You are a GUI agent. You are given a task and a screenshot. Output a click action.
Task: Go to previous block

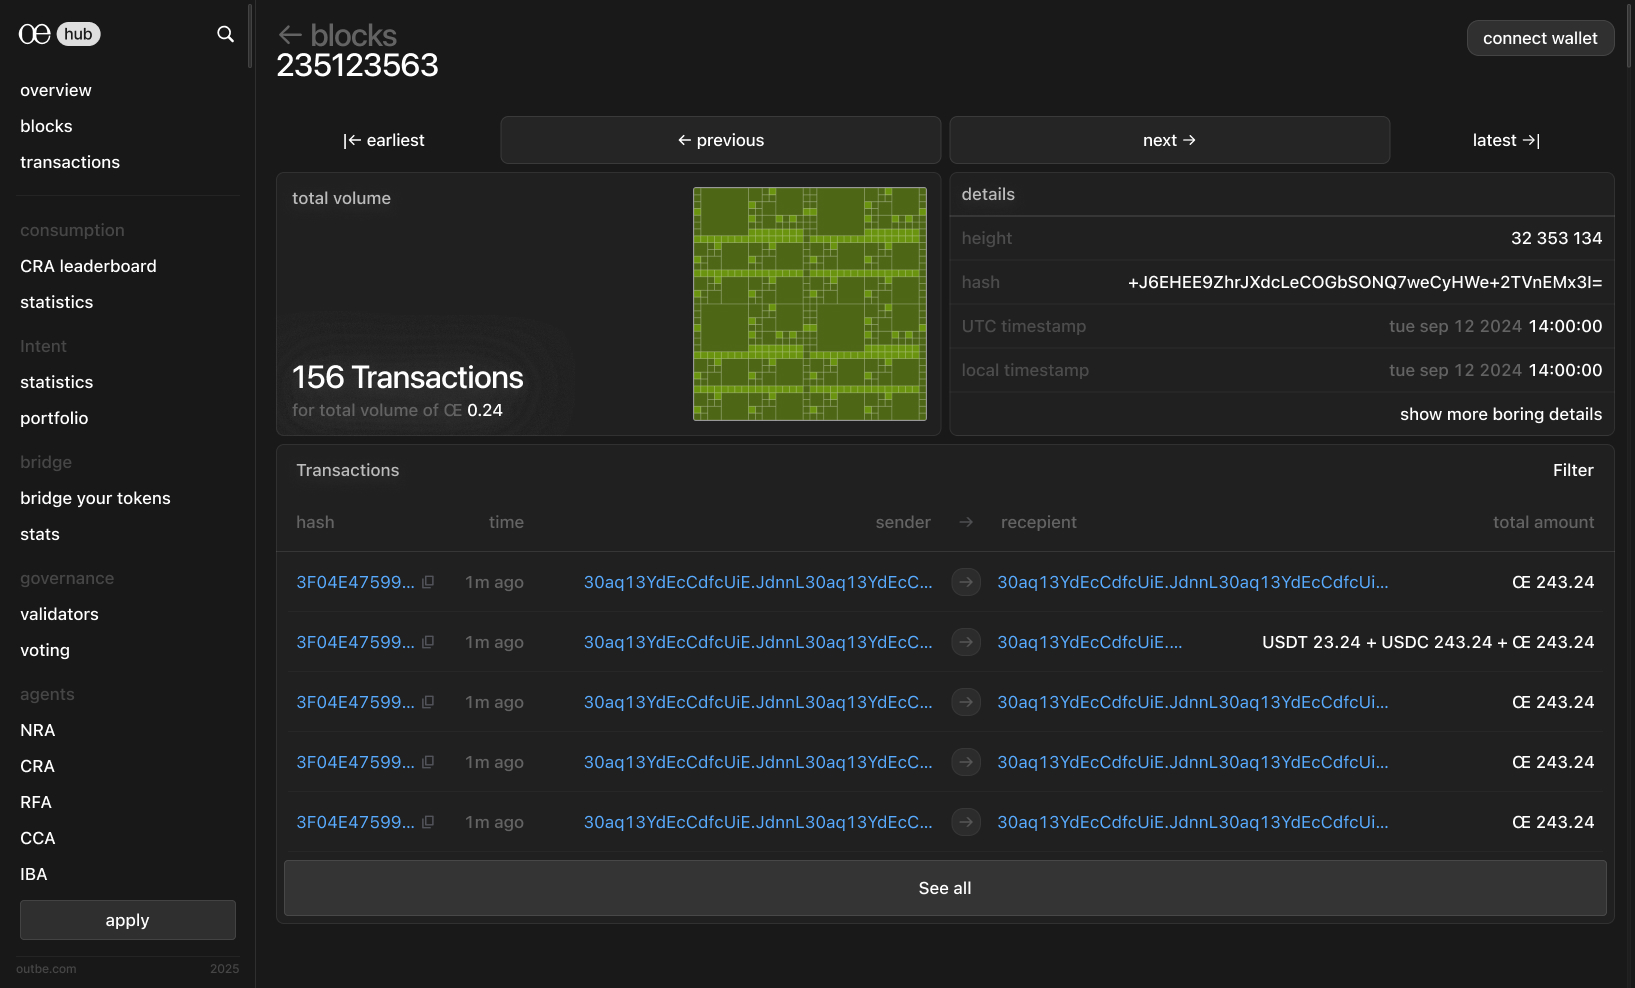pyautogui.click(x=721, y=140)
